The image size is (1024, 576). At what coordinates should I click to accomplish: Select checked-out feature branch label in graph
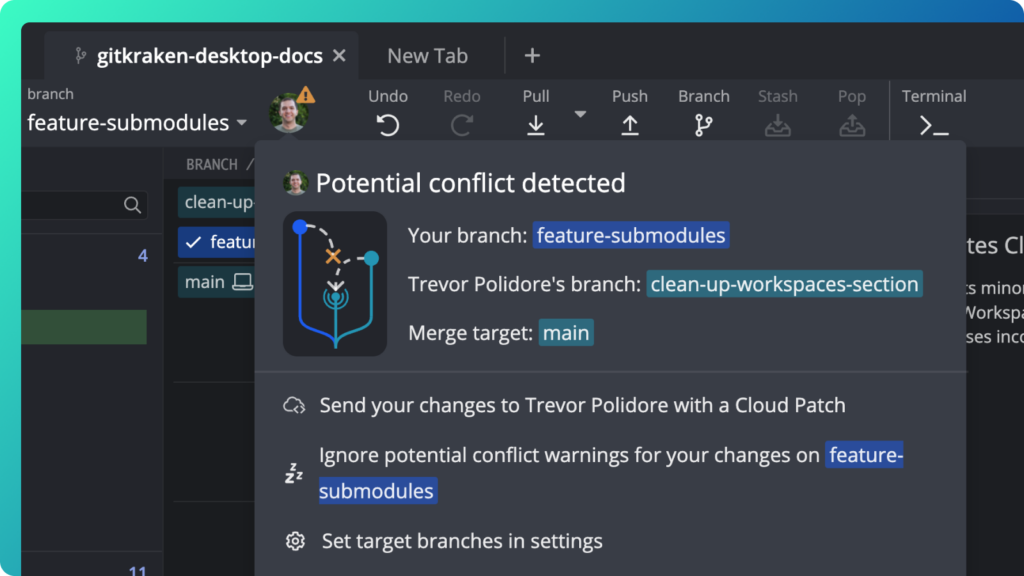click(217, 242)
